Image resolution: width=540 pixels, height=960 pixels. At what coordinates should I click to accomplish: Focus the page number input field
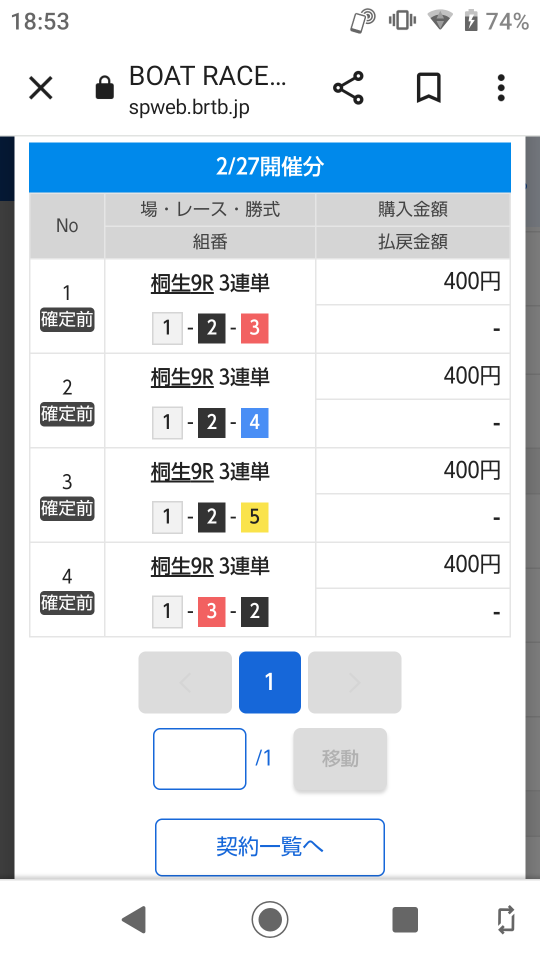point(200,759)
